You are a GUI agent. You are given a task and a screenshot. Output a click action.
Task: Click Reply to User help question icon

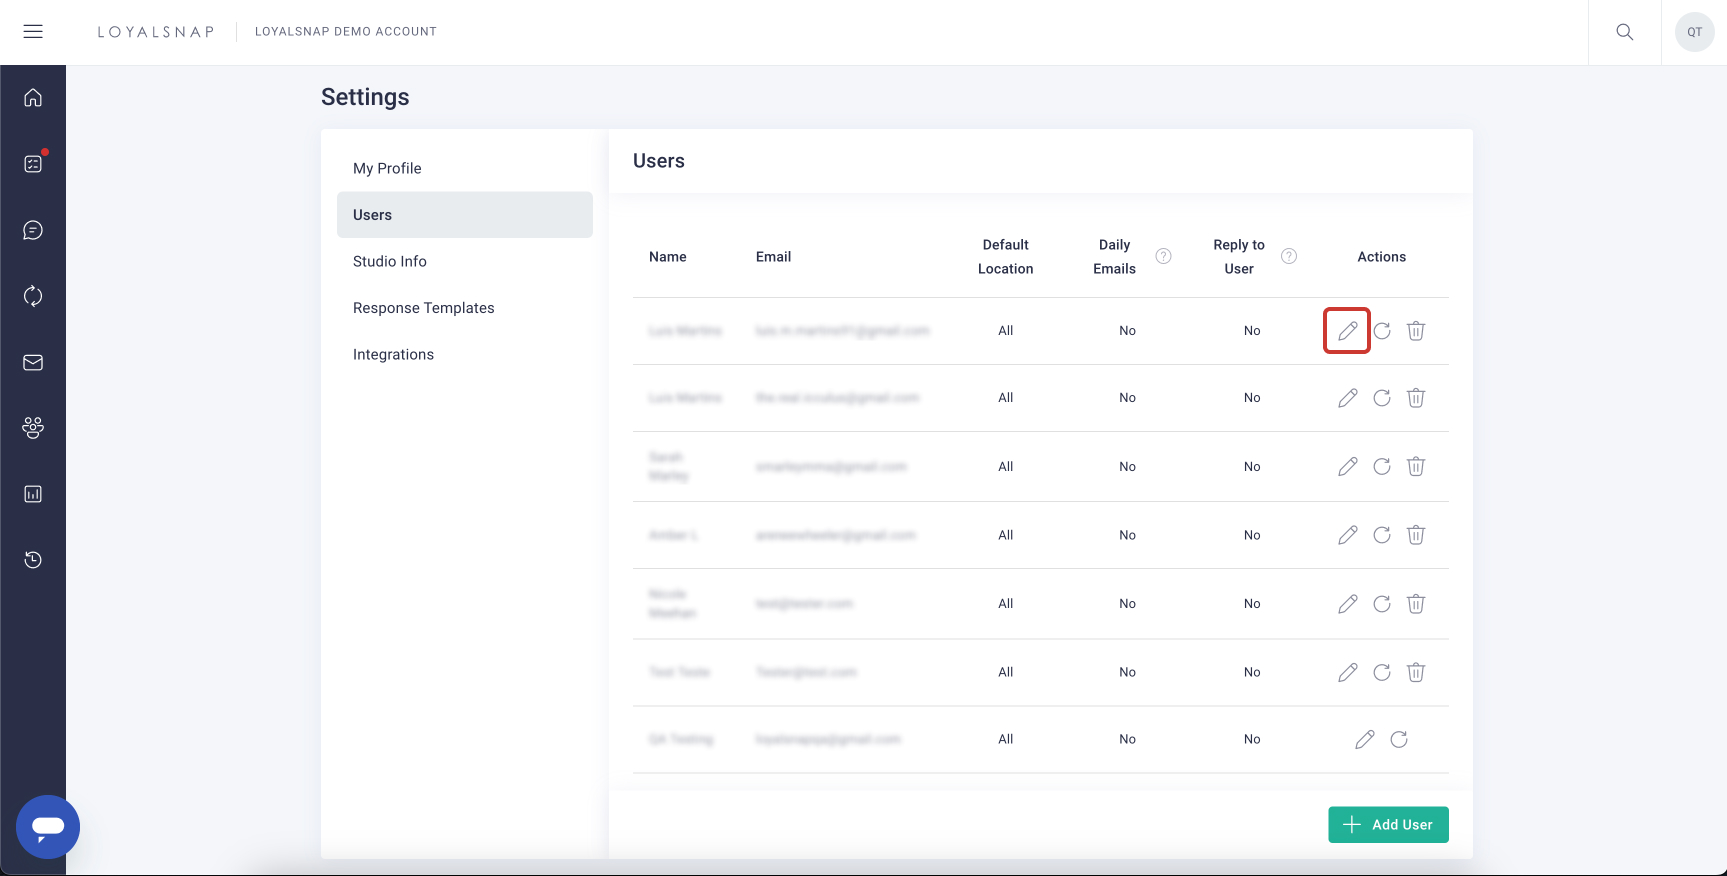(1289, 256)
